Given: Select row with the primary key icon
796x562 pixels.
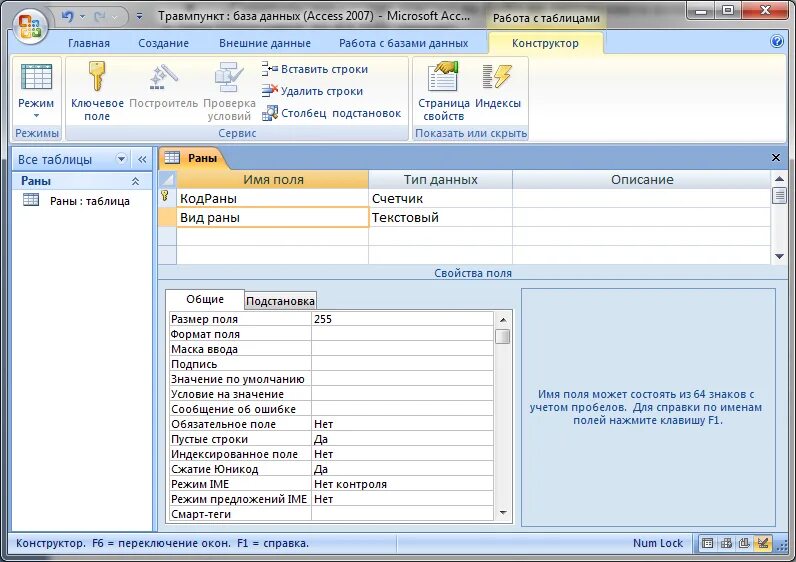Looking at the screenshot, I should point(167,198).
